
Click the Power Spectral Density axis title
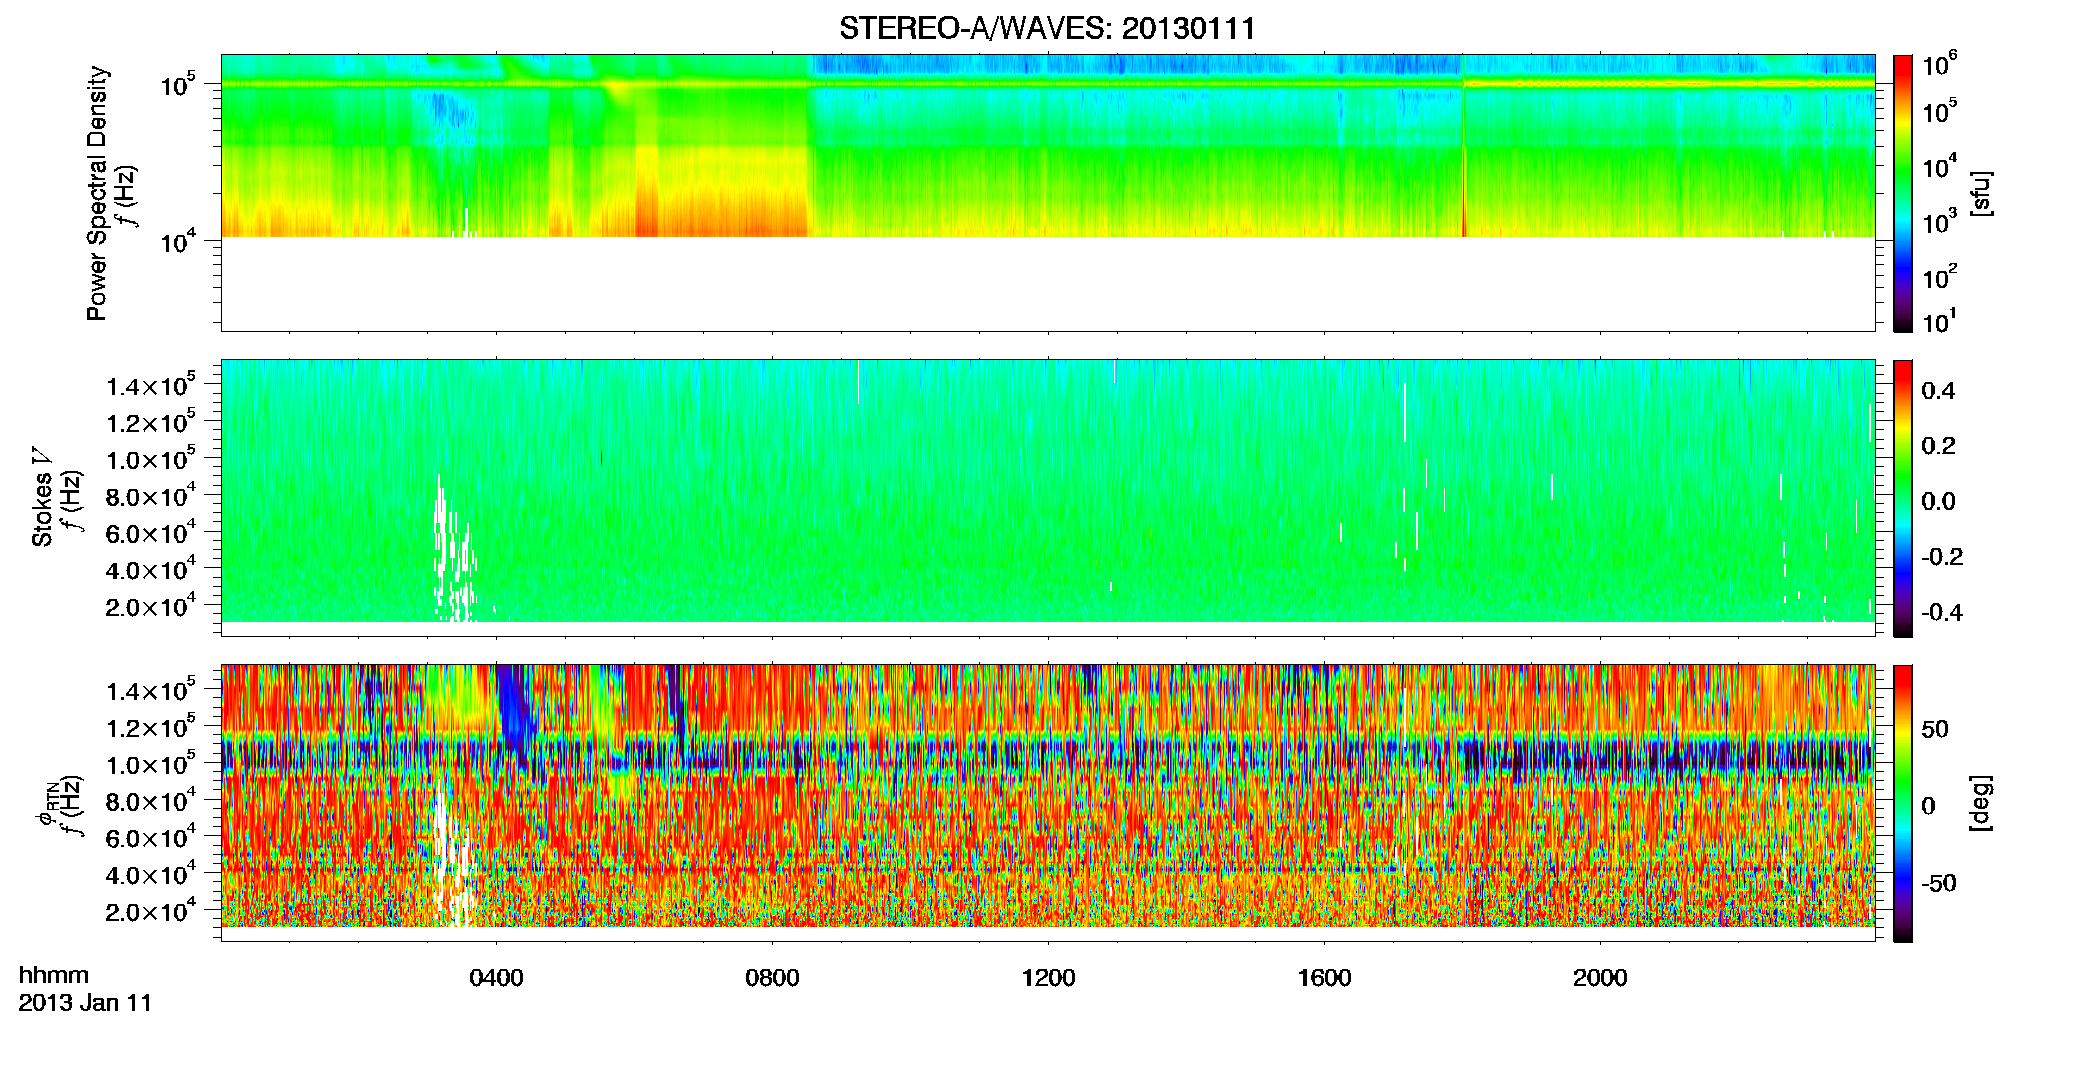97,193
